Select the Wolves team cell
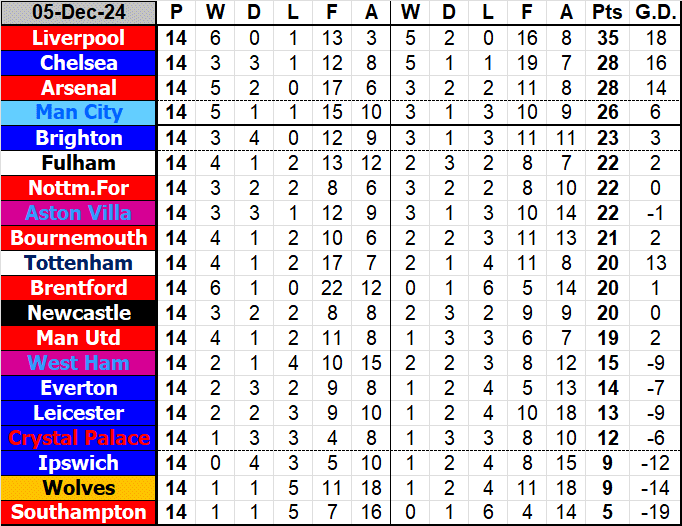The height and width of the screenshot is (526, 682). point(79,488)
